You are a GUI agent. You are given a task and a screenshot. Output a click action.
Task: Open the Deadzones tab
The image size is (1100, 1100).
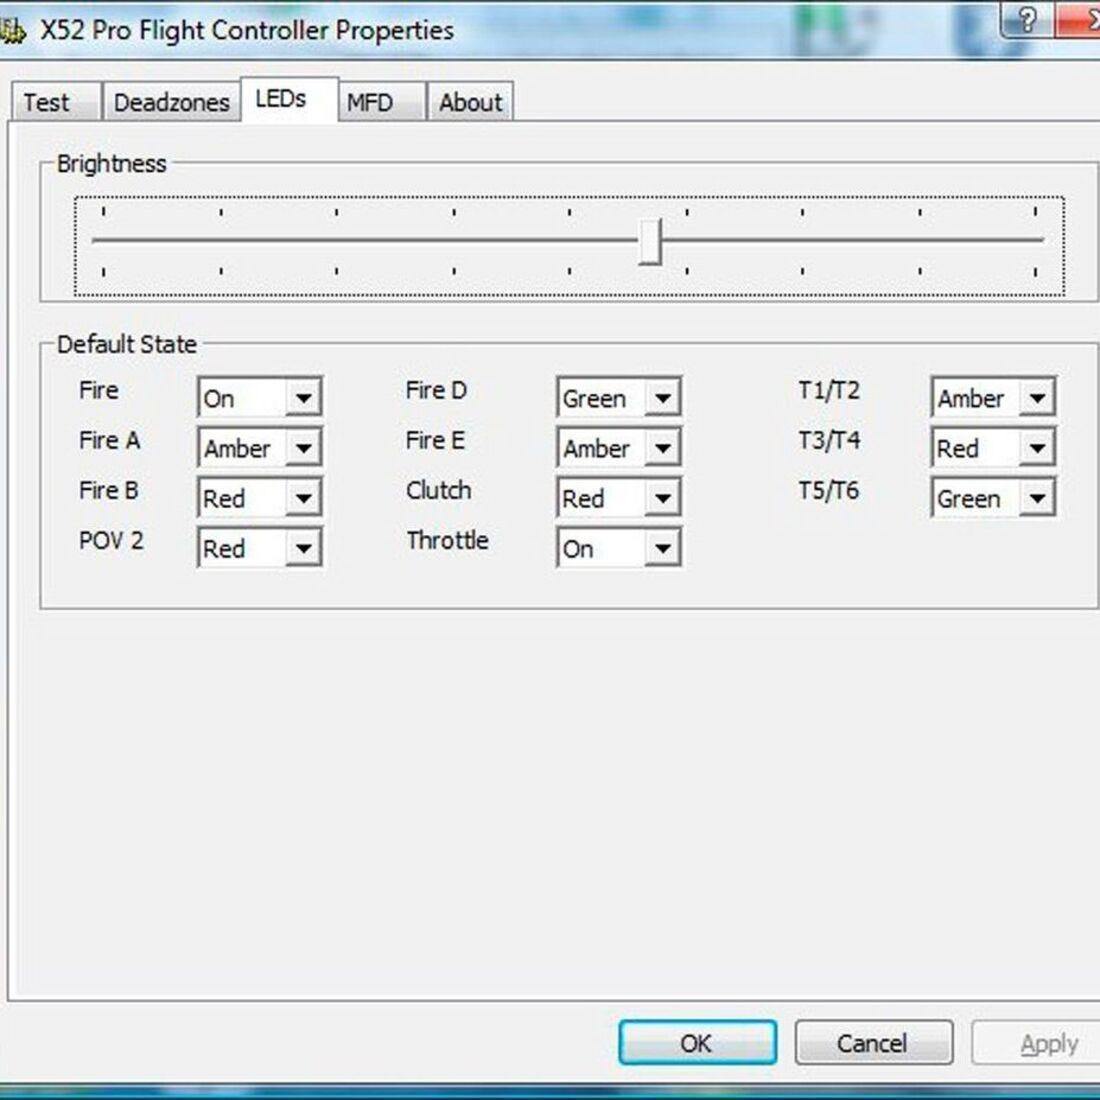tap(171, 103)
